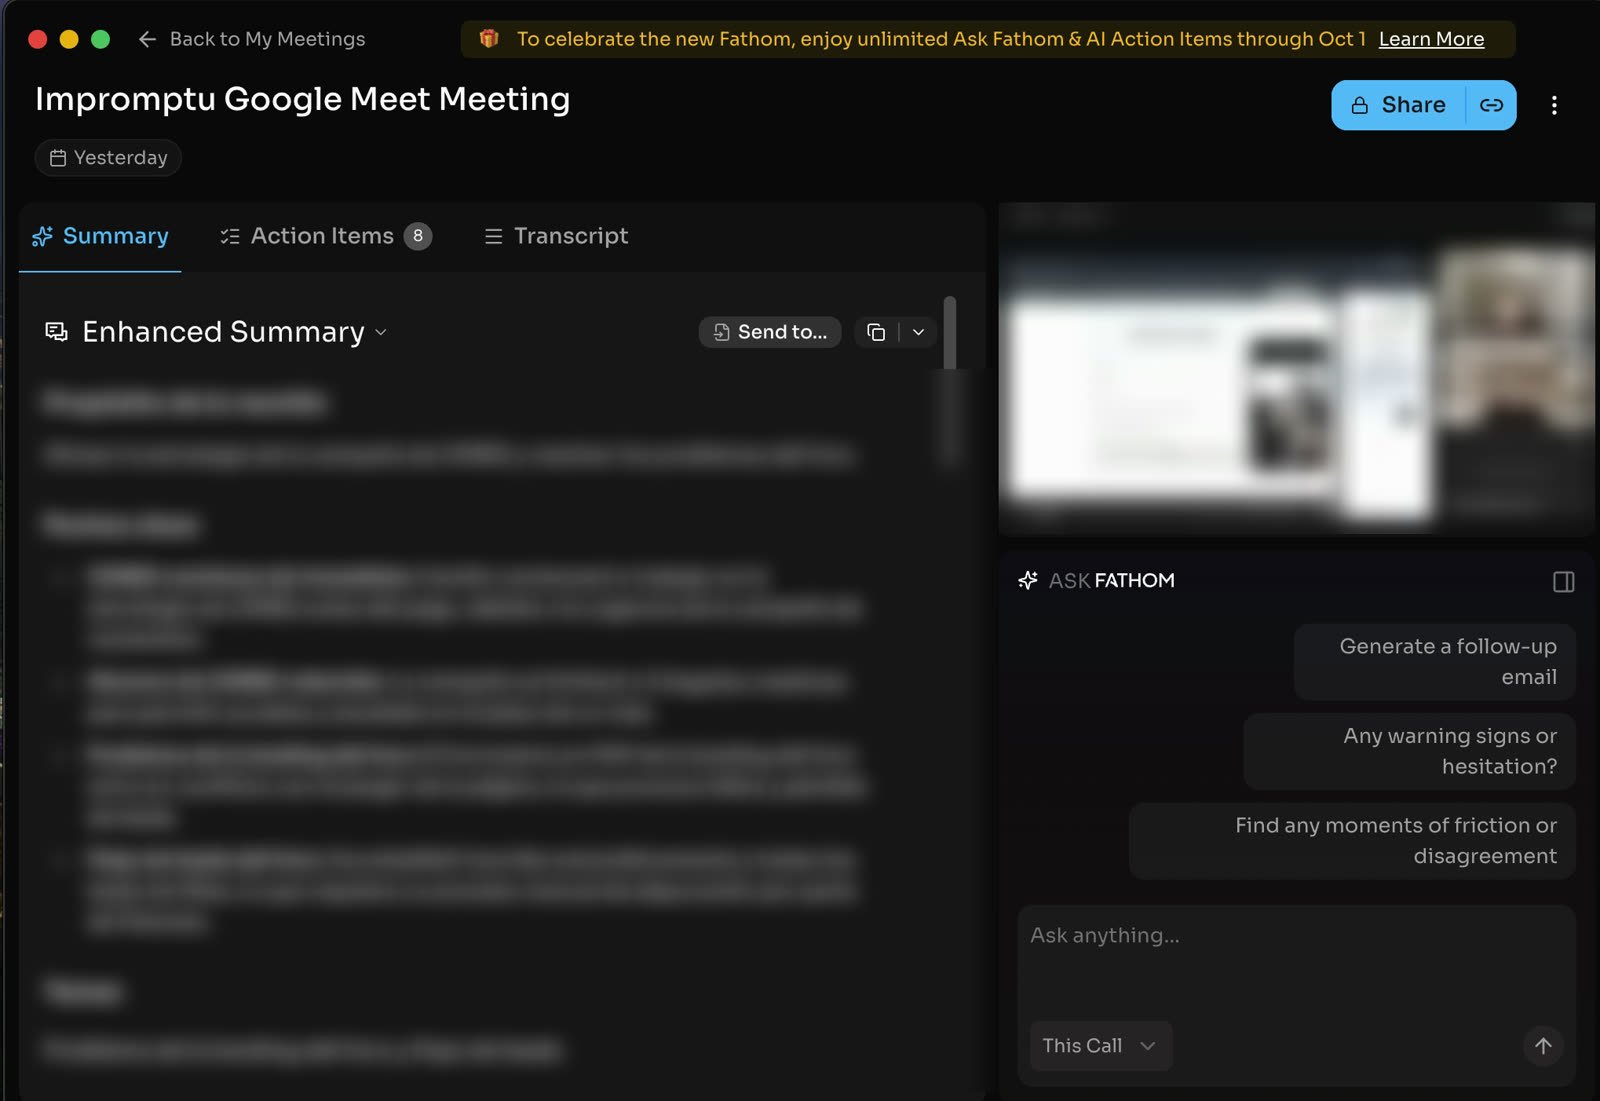Screen dimensions: 1600x1101
Task: Select the Generate a follow-up email suggestion
Action: [x=1434, y=662]
